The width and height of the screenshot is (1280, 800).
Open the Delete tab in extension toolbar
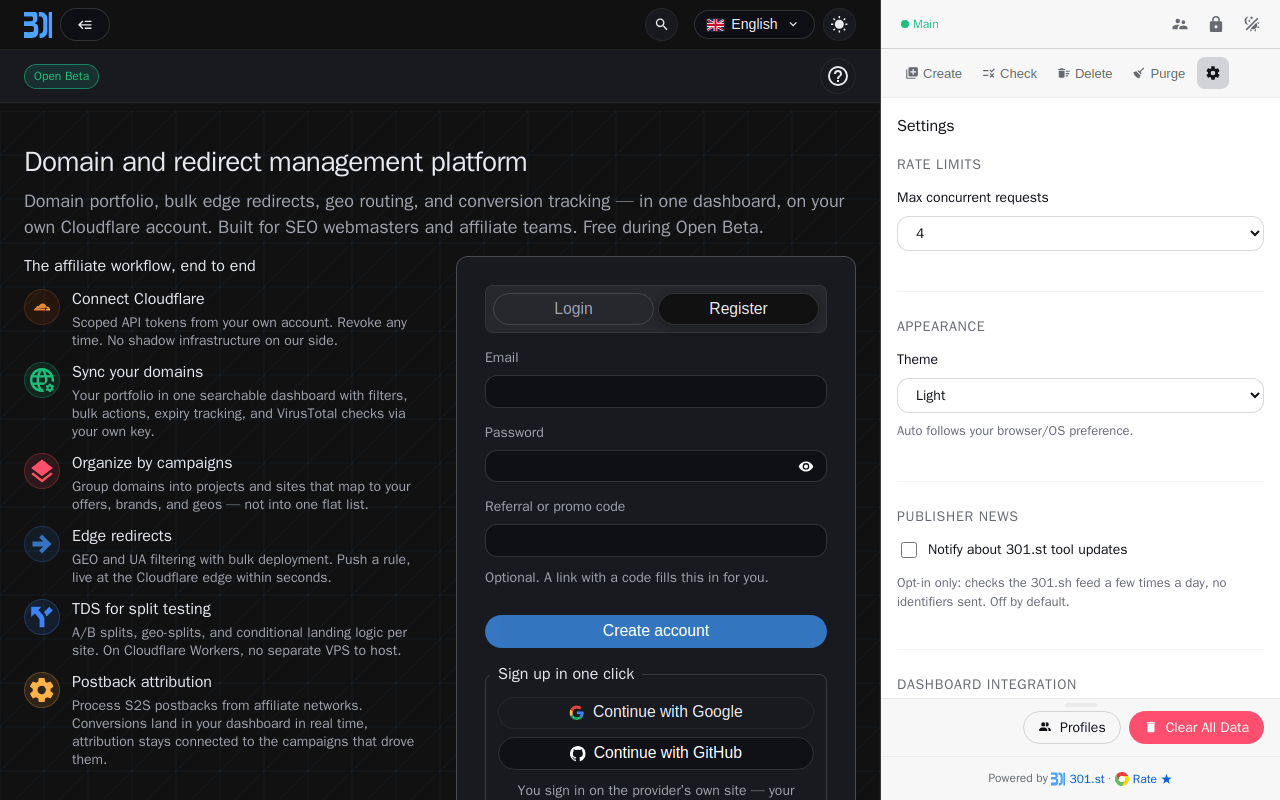1085,73
